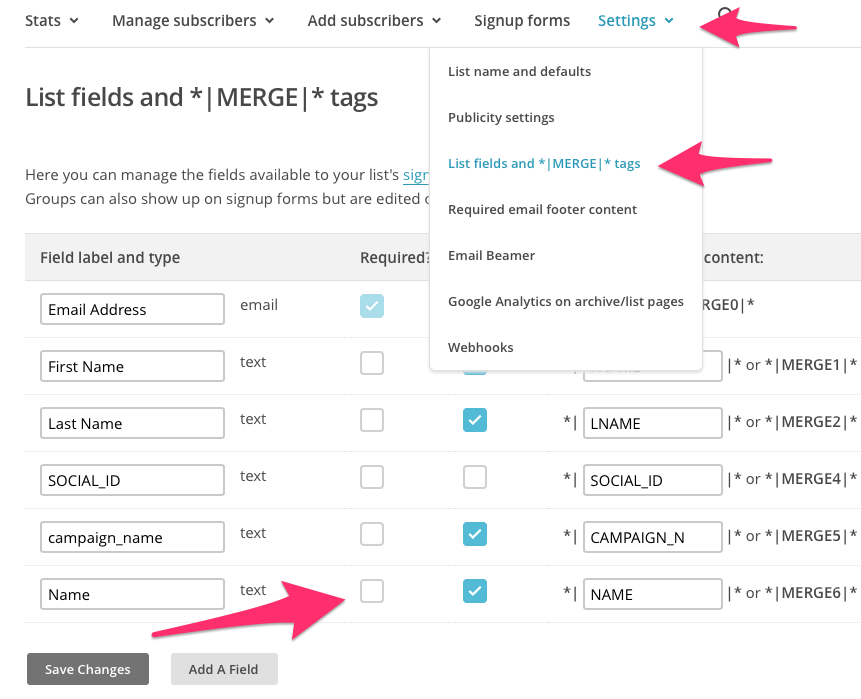Toggle Required checkbox for Email Address
Viewport: 861px width, 699px height.
tap(372, 306)
